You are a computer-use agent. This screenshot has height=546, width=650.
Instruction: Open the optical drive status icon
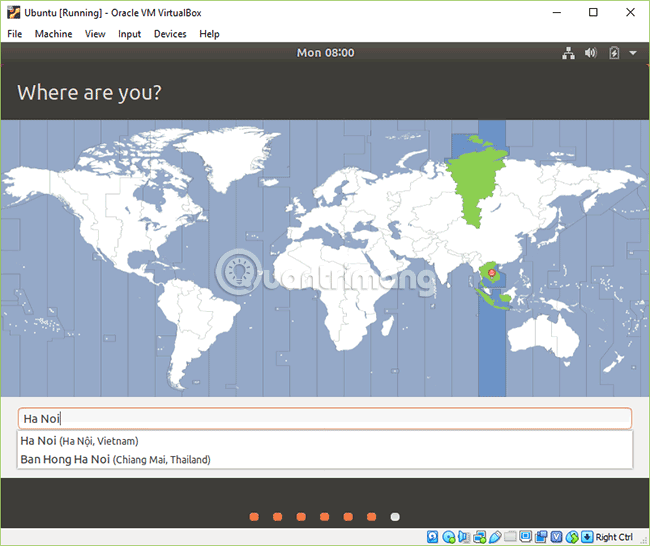coord(449,537)
